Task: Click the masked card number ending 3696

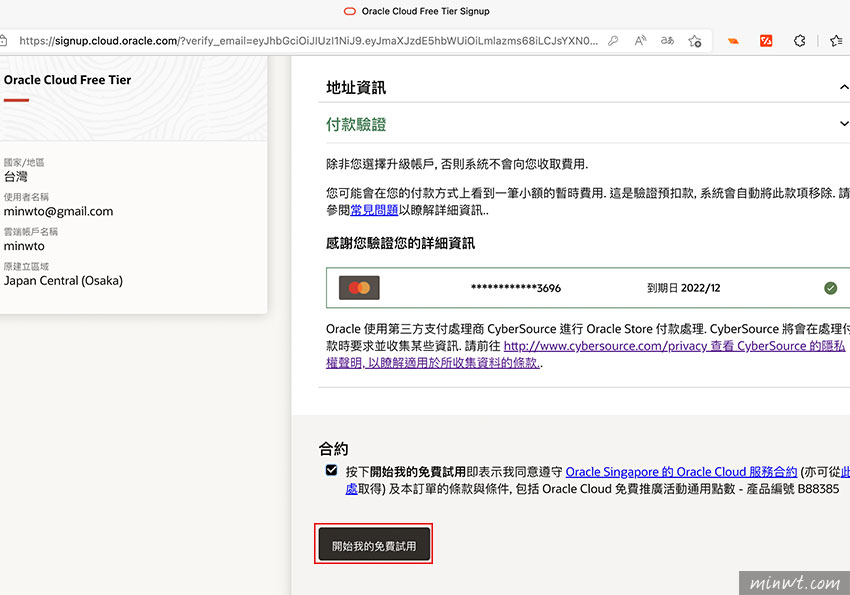Action: point(516,288)
